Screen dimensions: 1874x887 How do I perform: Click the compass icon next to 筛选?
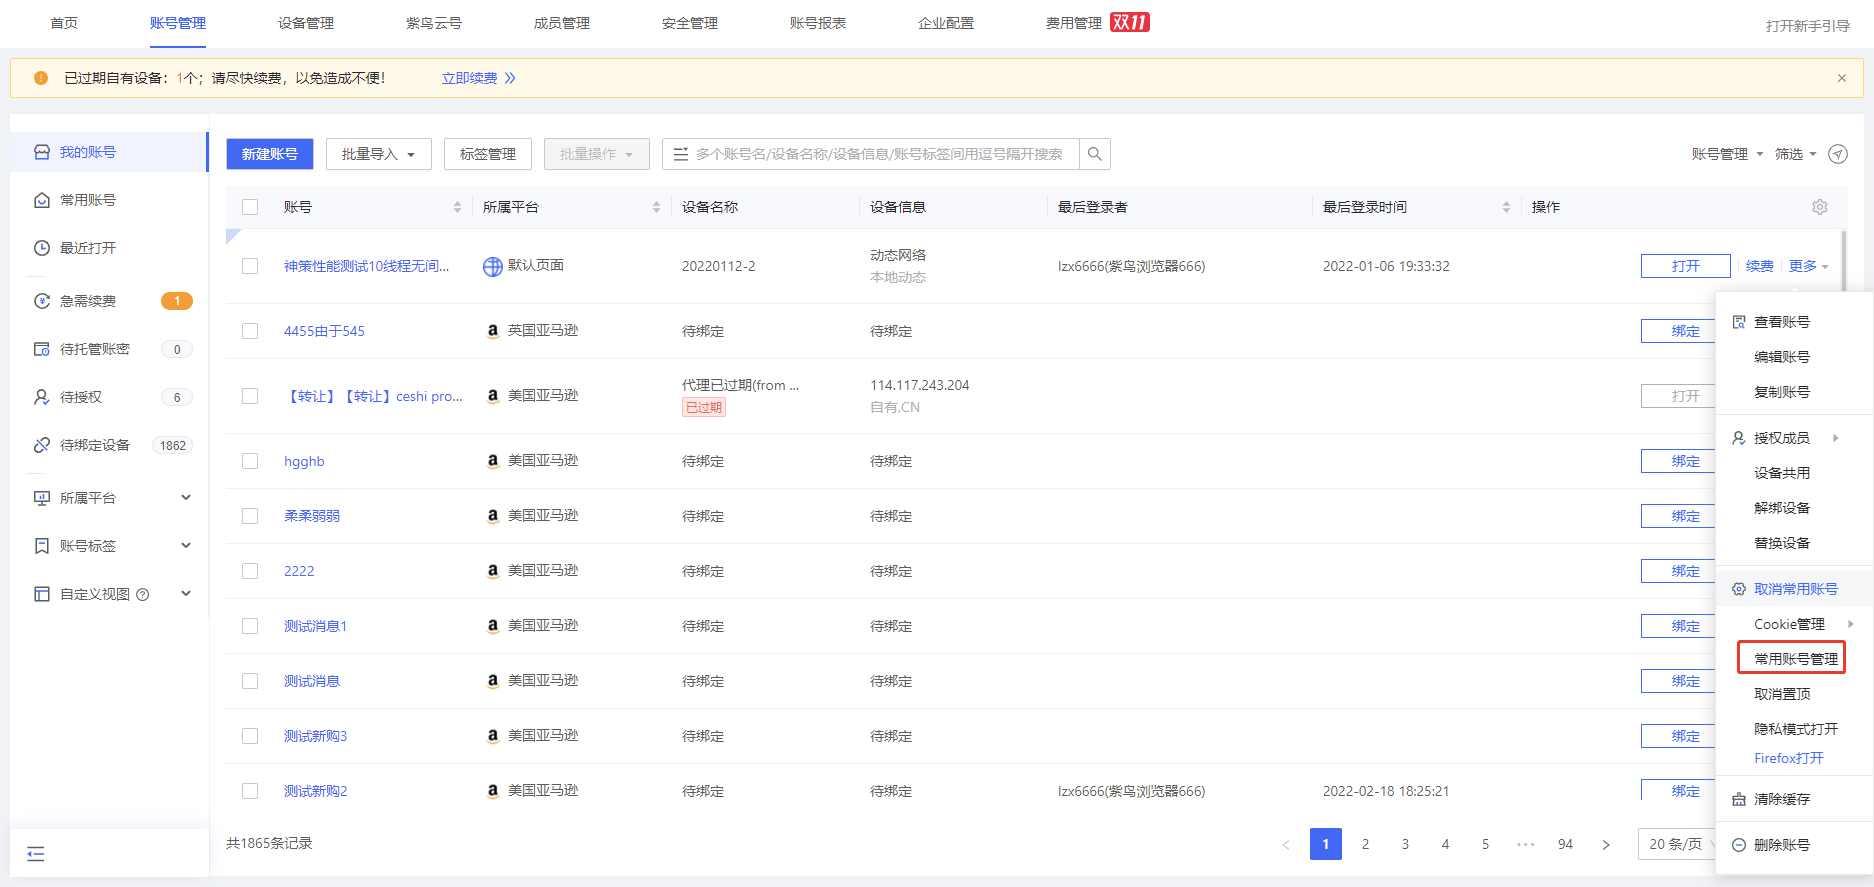click(x=1837, y=154)
